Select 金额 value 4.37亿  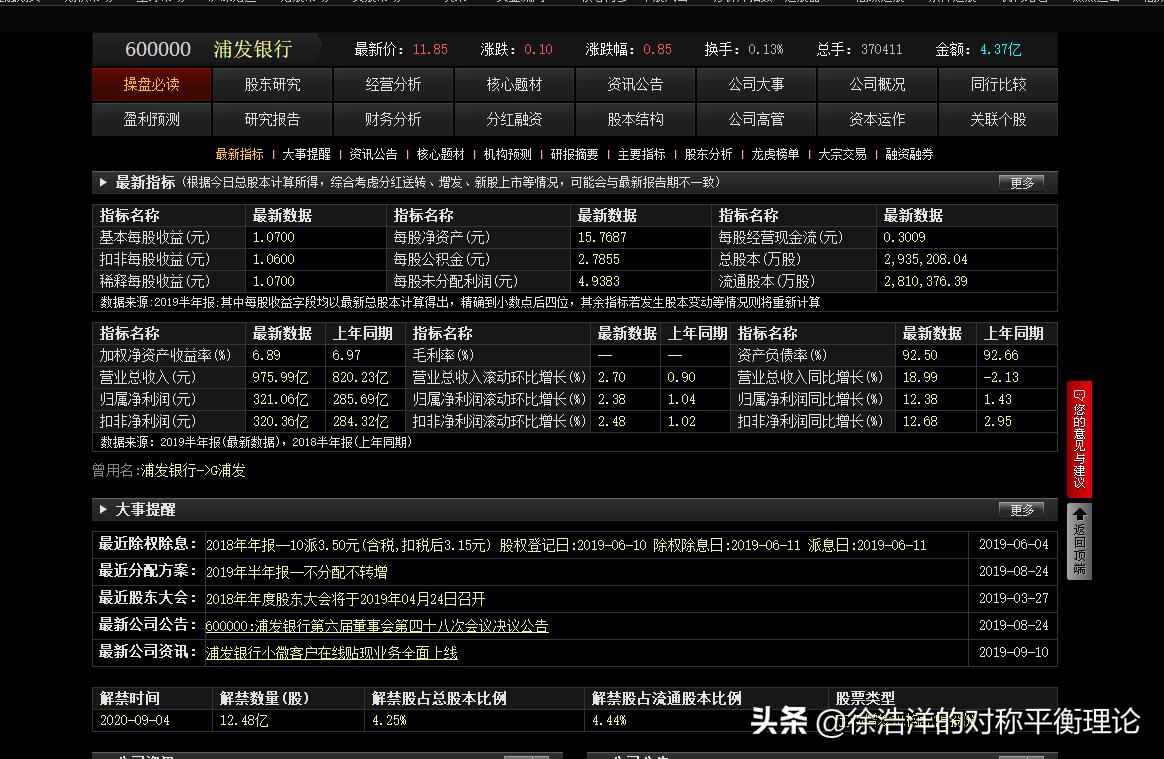pyautogui.click(x=1001, y=50)
